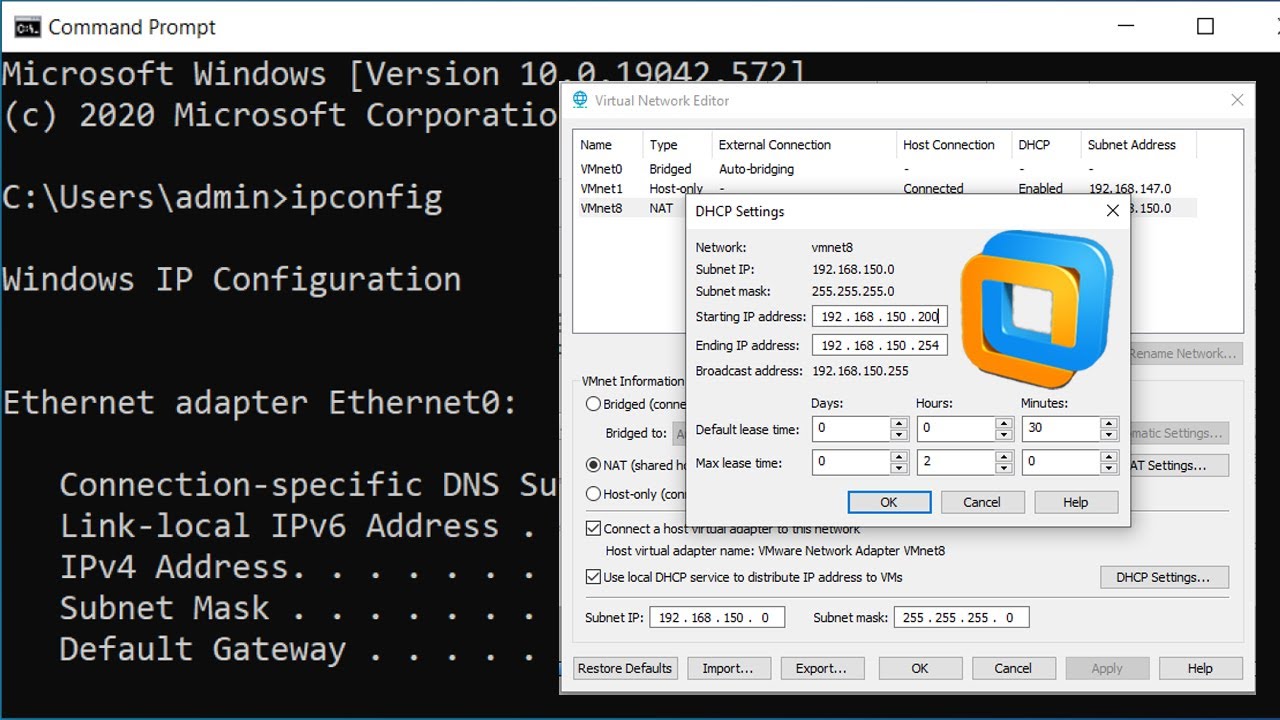Click the Subnet IP input field
This screenshot has height=720, width=1280.
717,618
